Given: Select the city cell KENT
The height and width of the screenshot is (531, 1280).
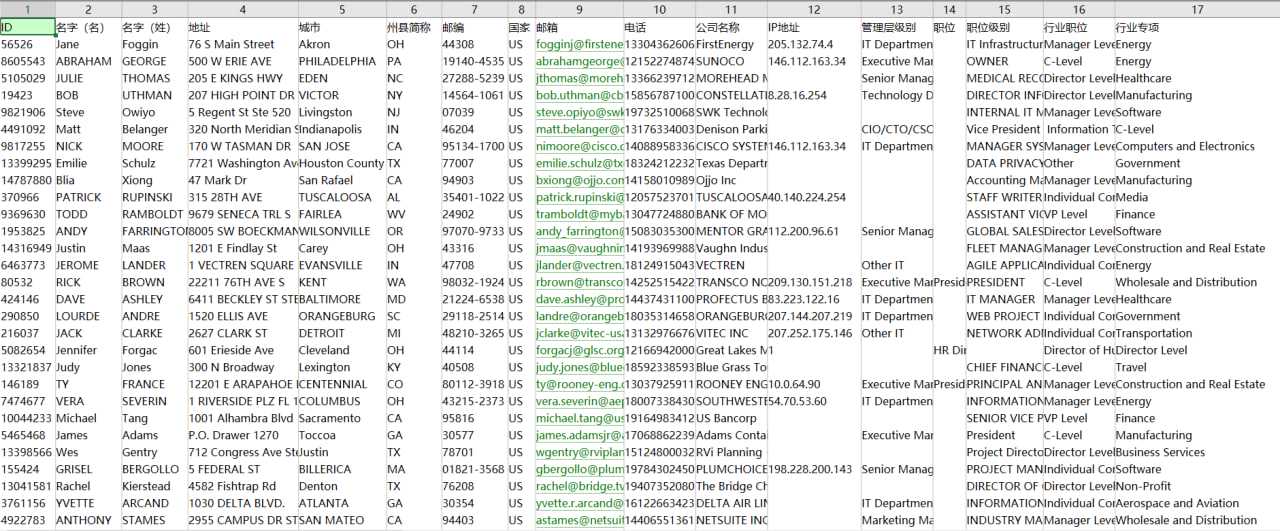Looking at the screenshot, I should point(341,282).
